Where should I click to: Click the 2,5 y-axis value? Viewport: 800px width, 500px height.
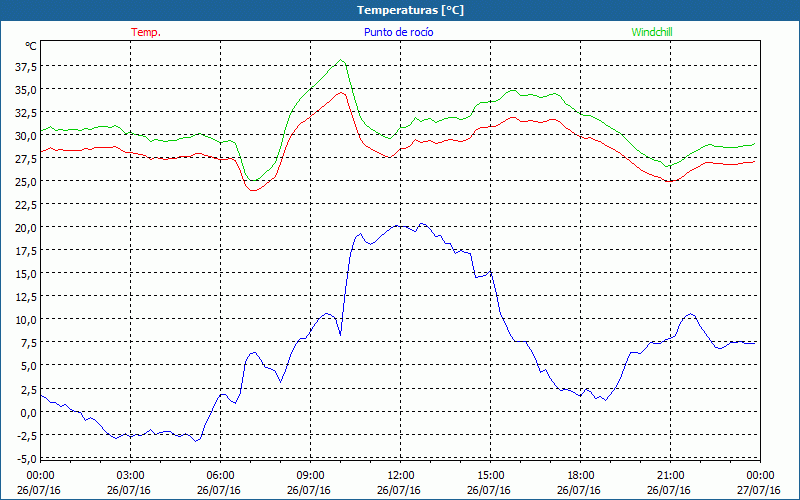(x=29, y=389)
